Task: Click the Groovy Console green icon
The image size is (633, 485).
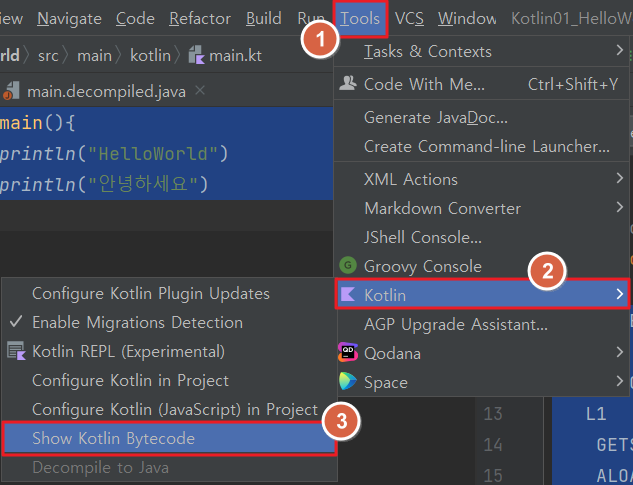Action: (348, 266)
